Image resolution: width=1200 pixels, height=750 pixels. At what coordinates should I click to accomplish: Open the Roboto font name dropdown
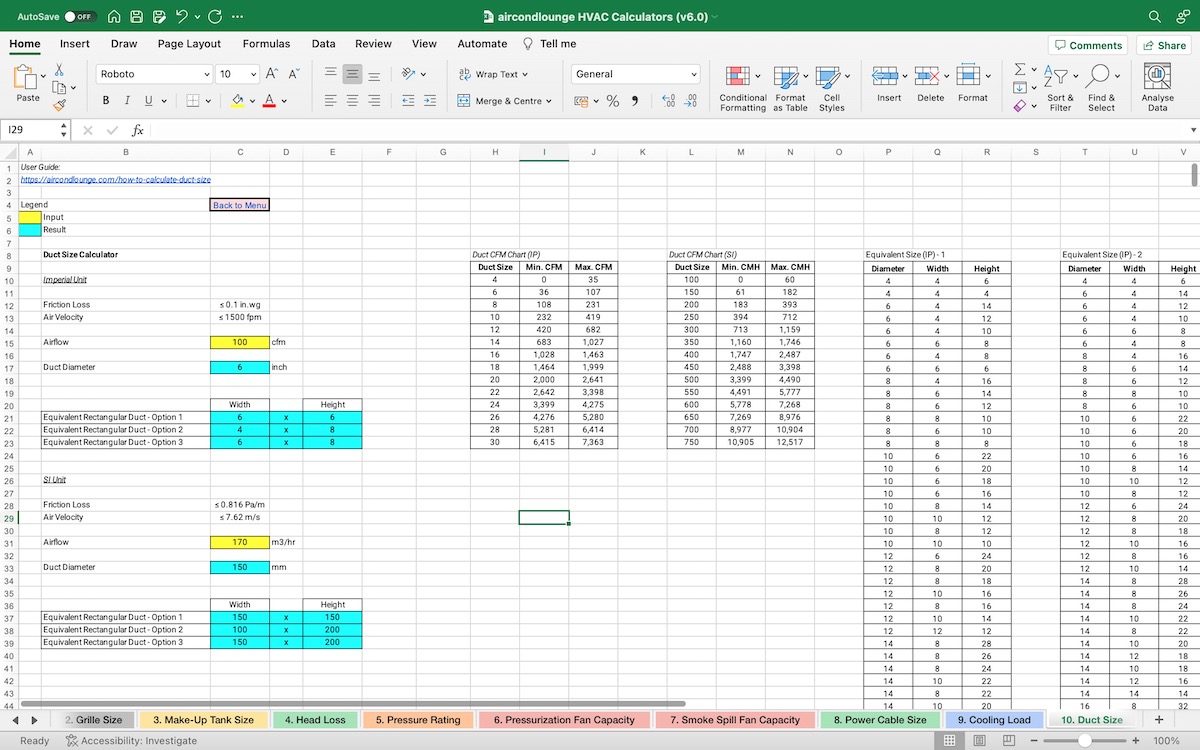point(206,74)
